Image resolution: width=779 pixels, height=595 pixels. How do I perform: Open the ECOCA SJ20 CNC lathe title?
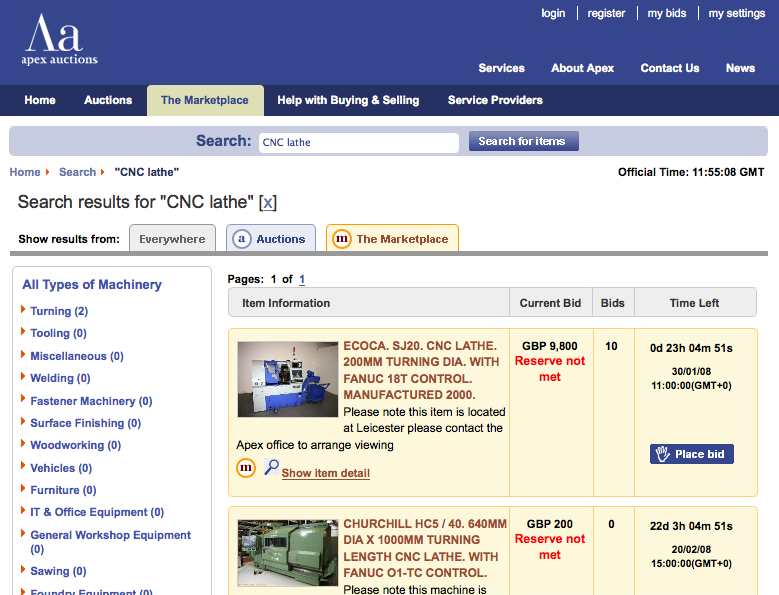[x=421, y=370]
